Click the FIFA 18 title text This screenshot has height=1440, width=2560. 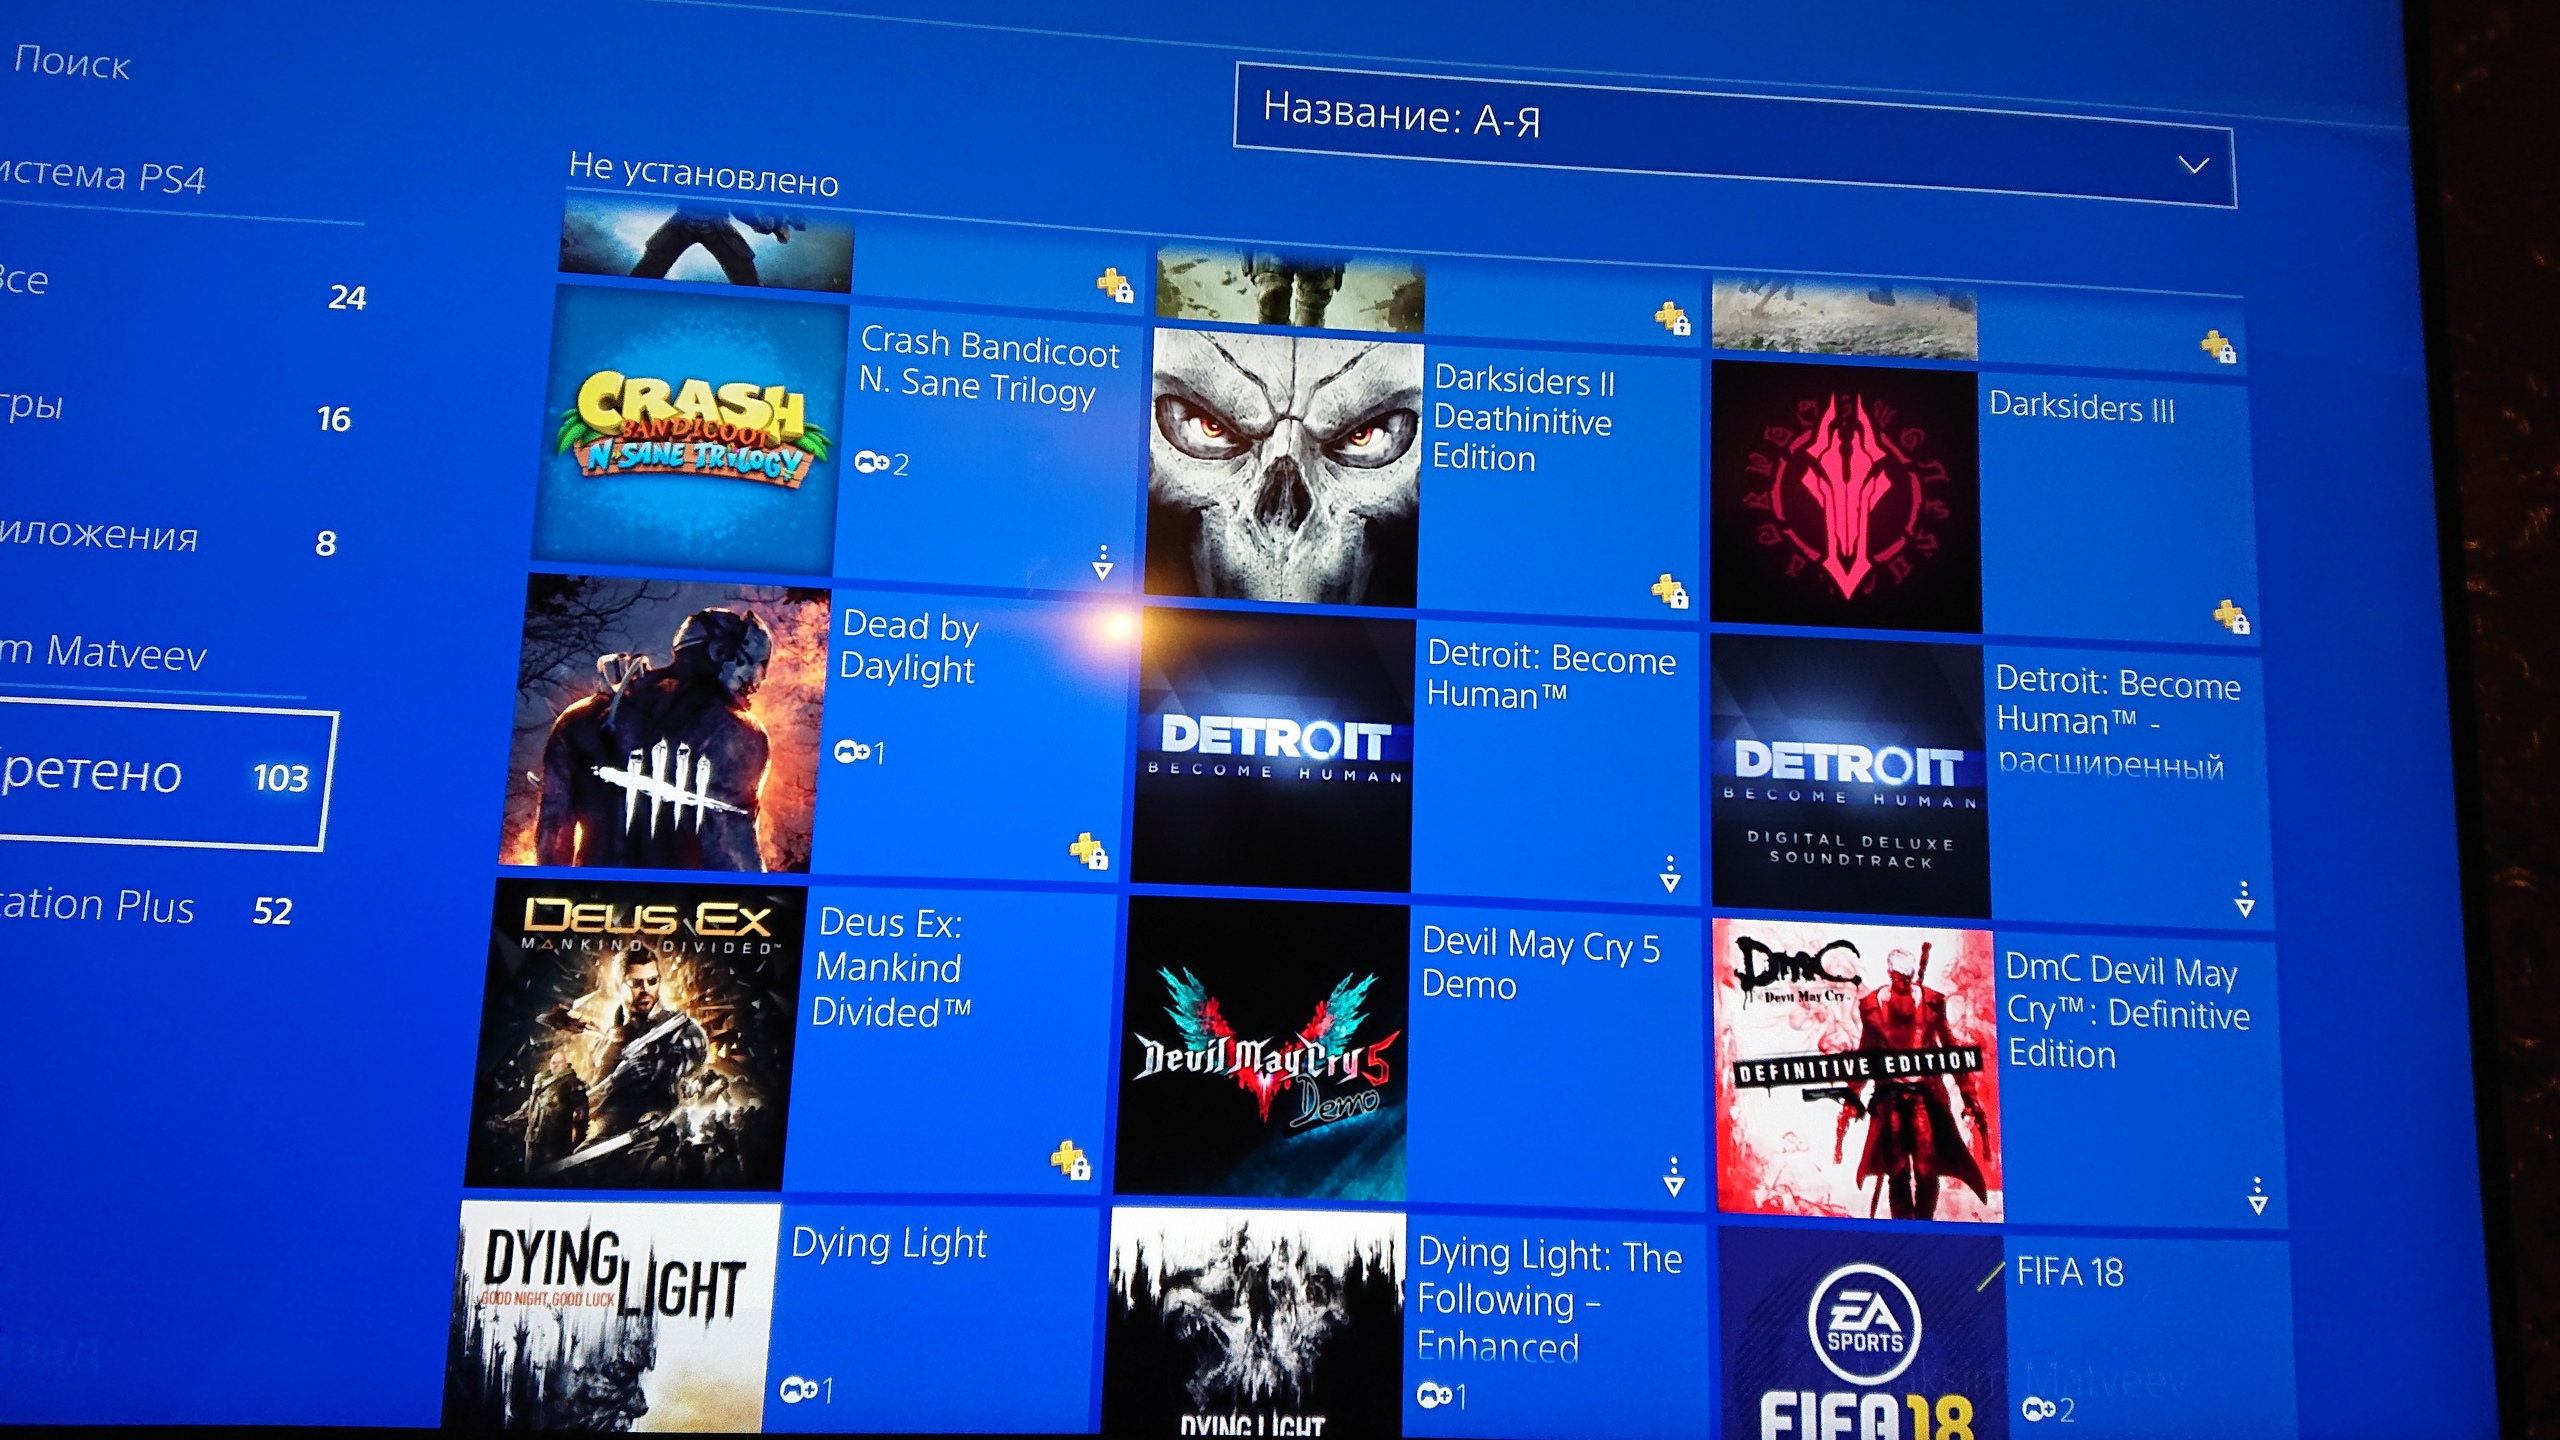point(2069,1272)
